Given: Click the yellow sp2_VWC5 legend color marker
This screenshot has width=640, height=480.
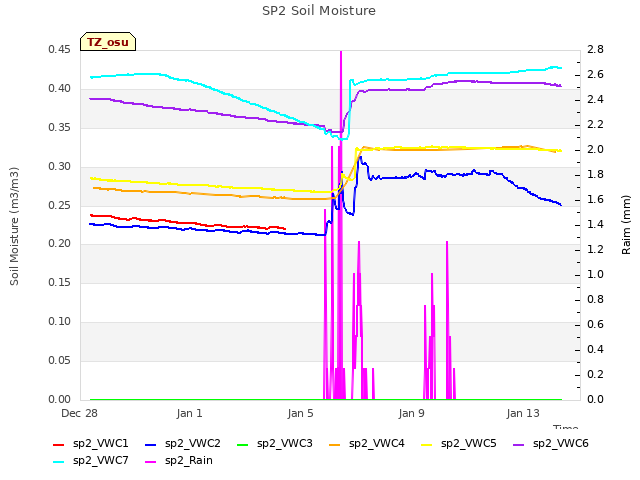Looking at the screenshot, I should click(x=427, y=445).
